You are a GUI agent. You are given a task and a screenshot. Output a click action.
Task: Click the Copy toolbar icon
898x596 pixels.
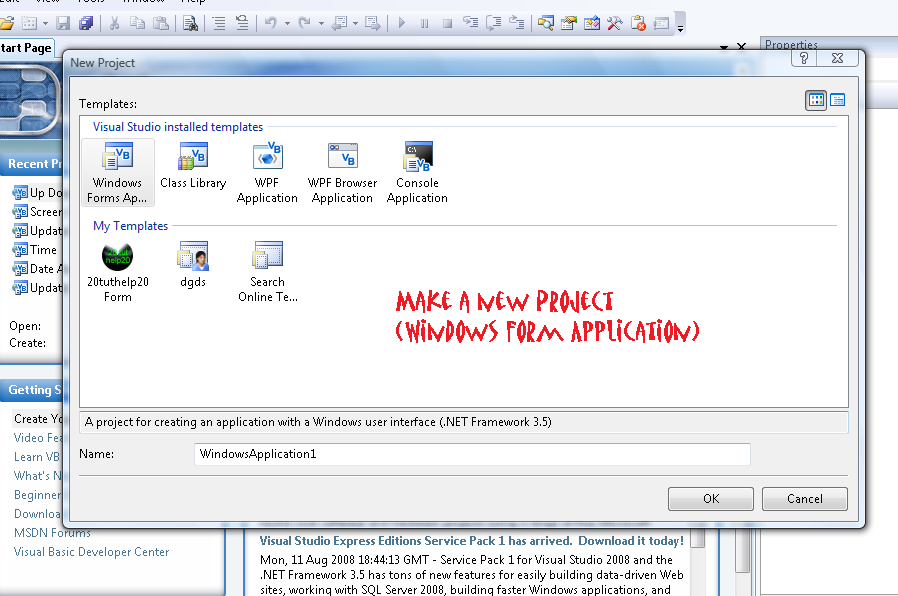click(x=137, y=23)
